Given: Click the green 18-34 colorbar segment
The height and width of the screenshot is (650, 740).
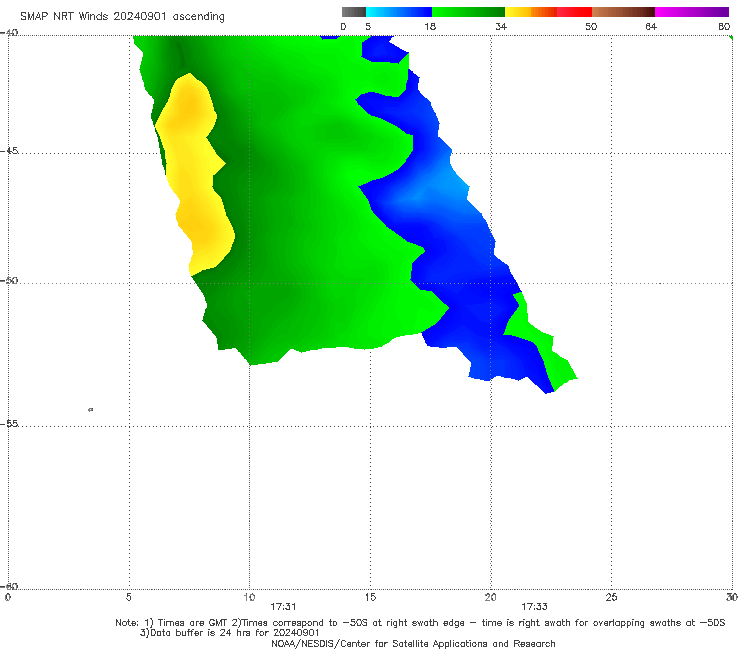Looking at the screenshot, I should tap(468, 12).
